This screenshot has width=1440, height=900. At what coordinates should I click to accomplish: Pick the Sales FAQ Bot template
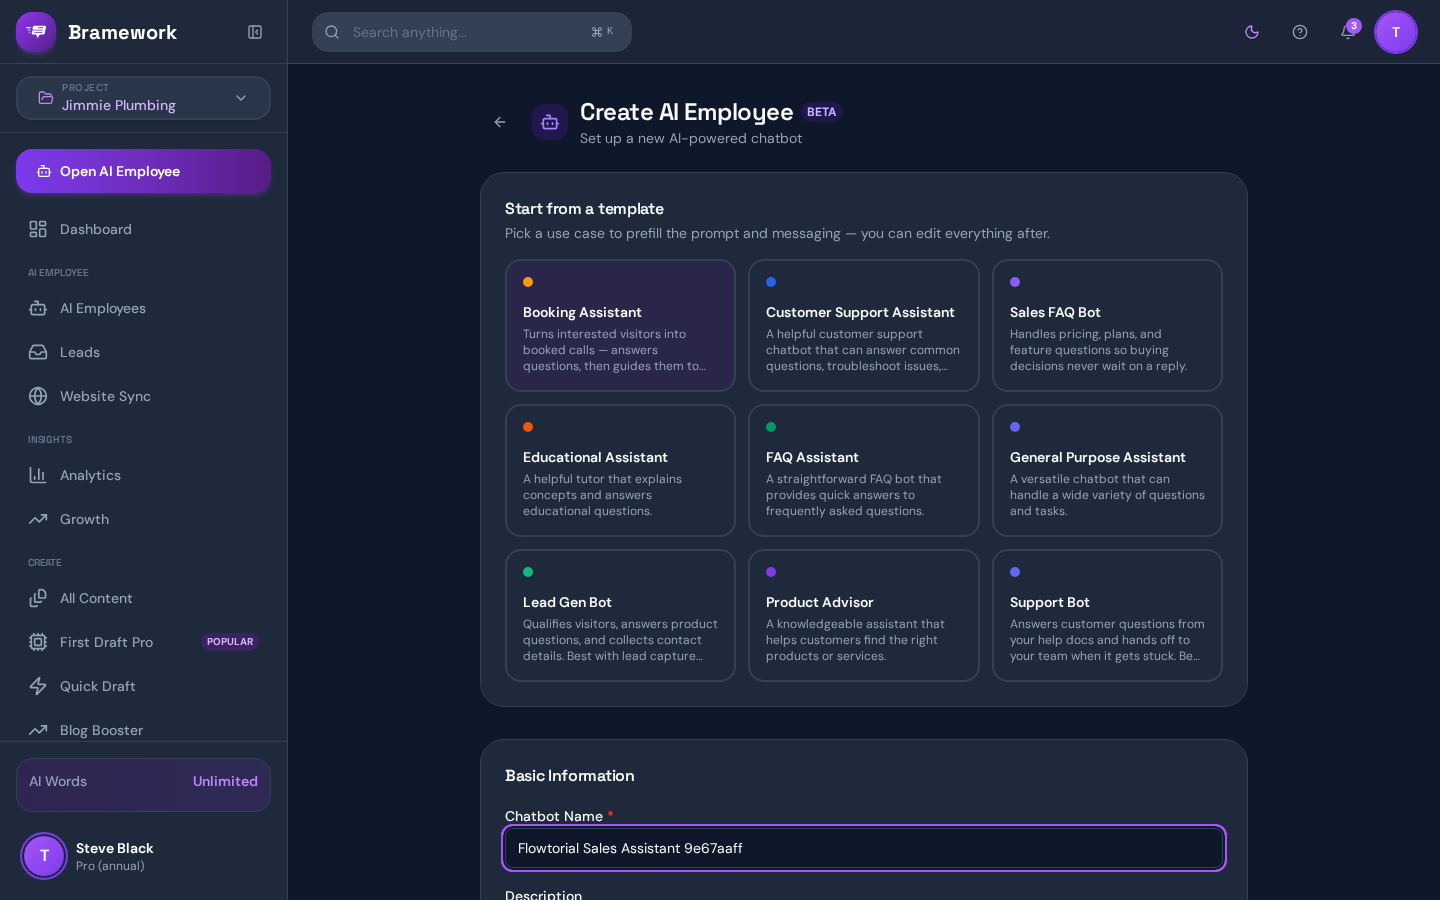click(1107, 325)
